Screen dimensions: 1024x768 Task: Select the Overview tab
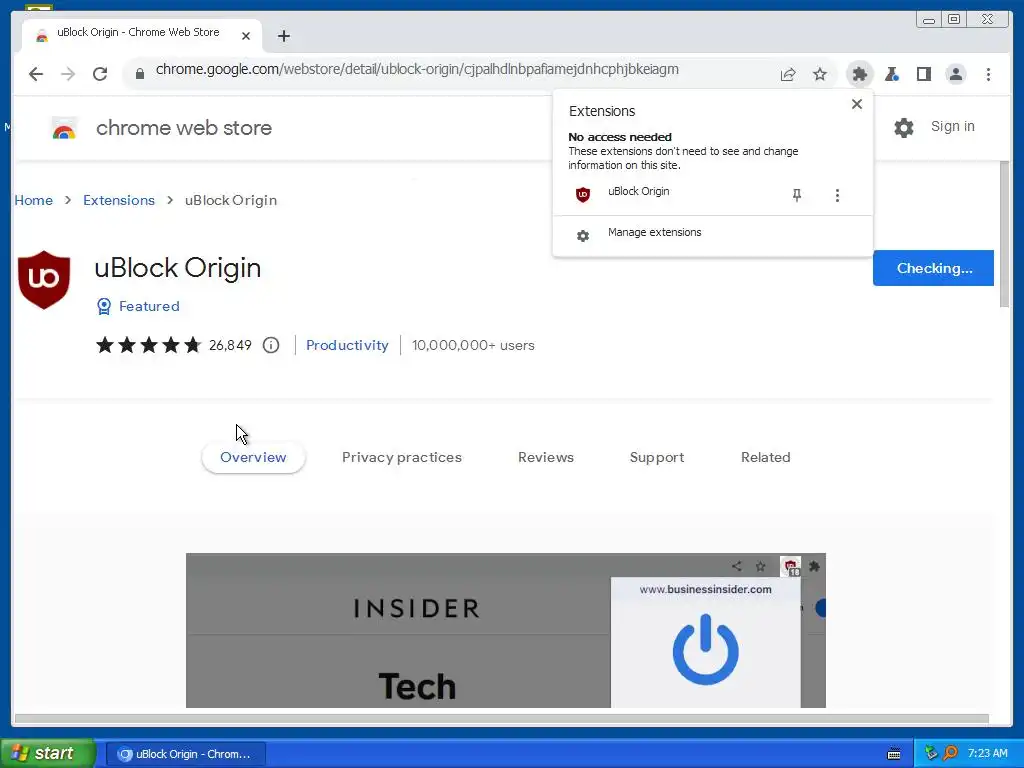point(253,457)
